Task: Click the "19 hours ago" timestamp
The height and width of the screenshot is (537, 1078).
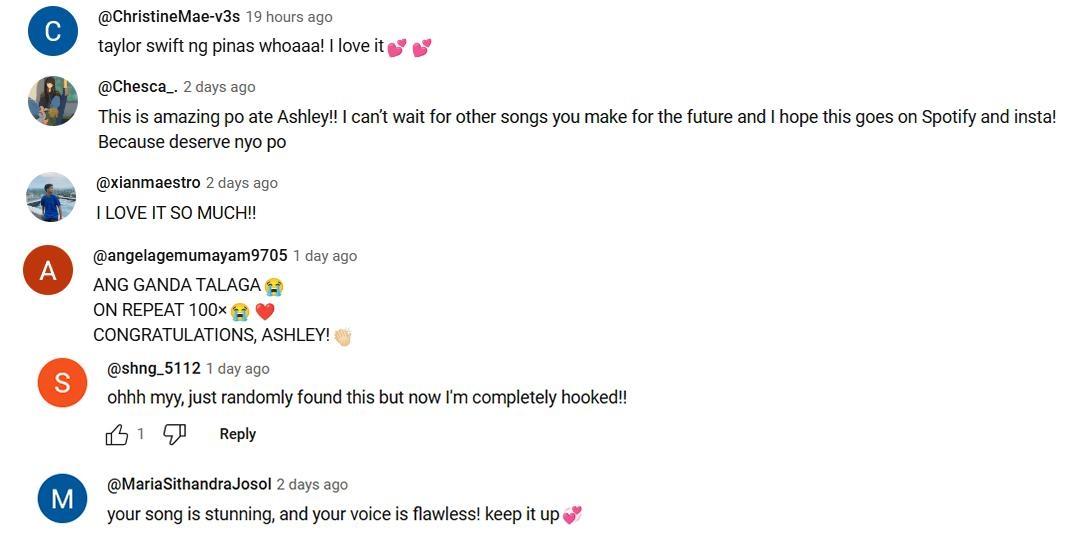Action: (x=289, y=17)
